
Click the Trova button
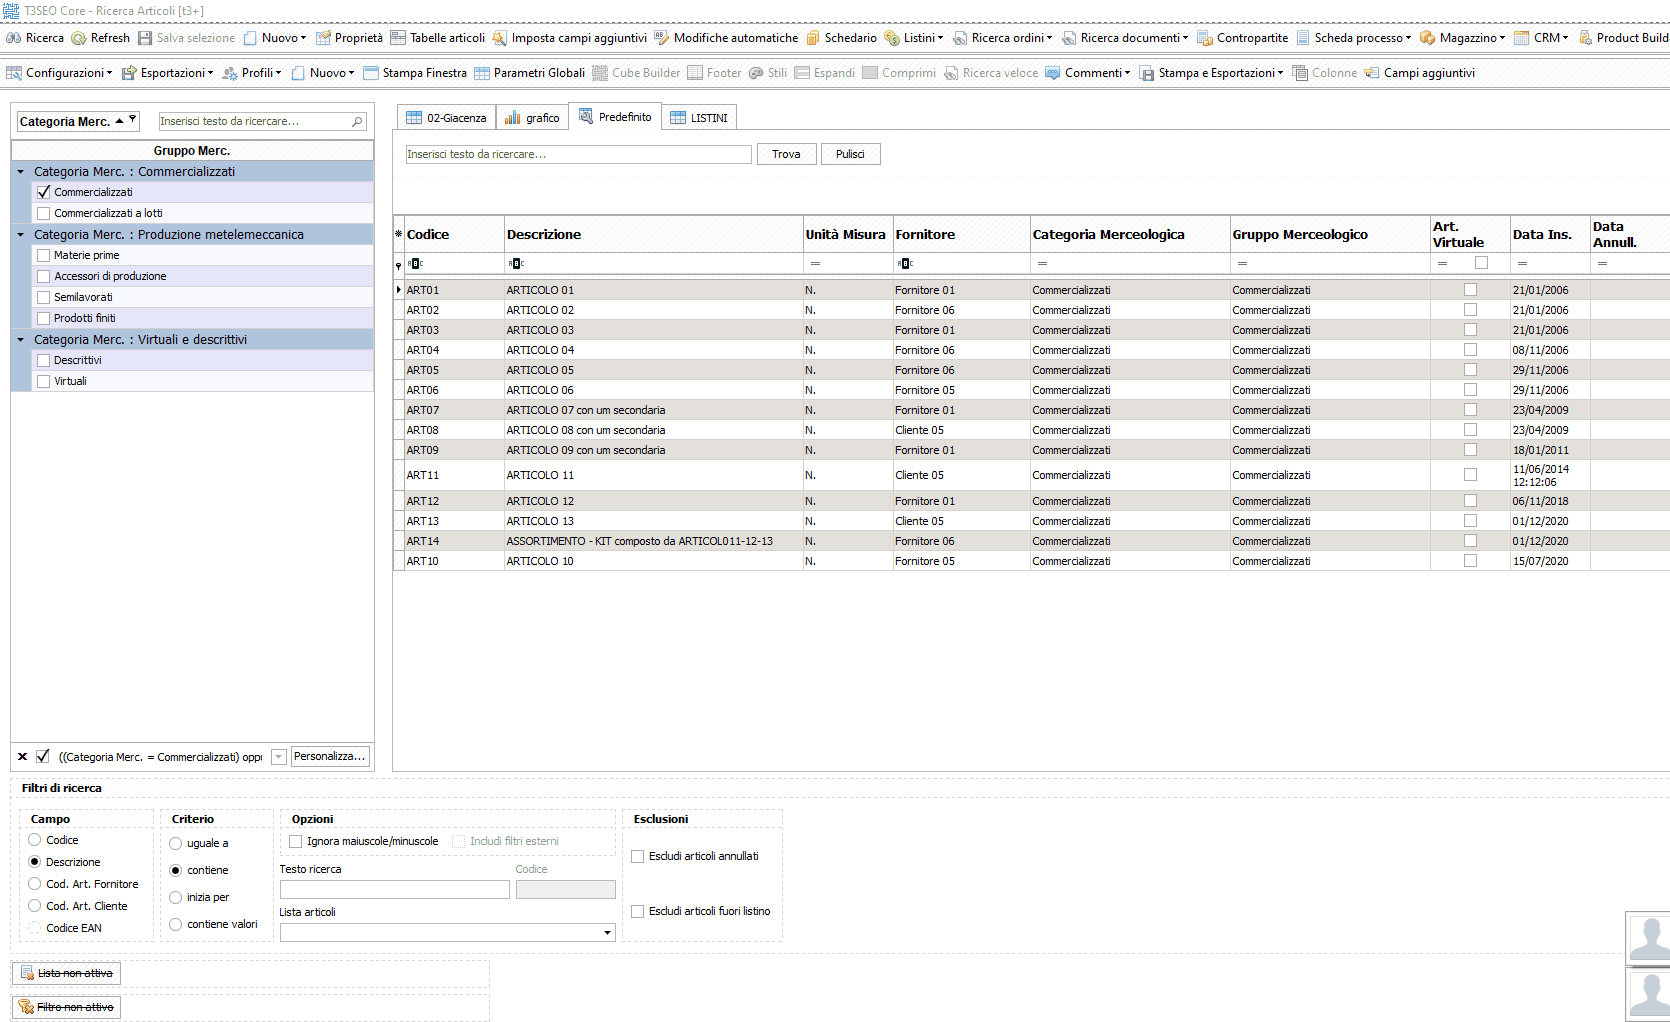tap(786, 154)
